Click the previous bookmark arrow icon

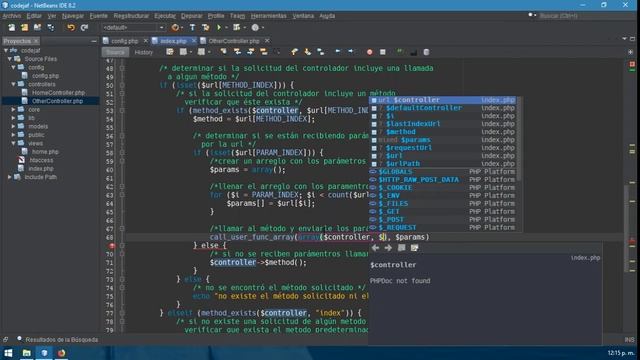point(295,52)
